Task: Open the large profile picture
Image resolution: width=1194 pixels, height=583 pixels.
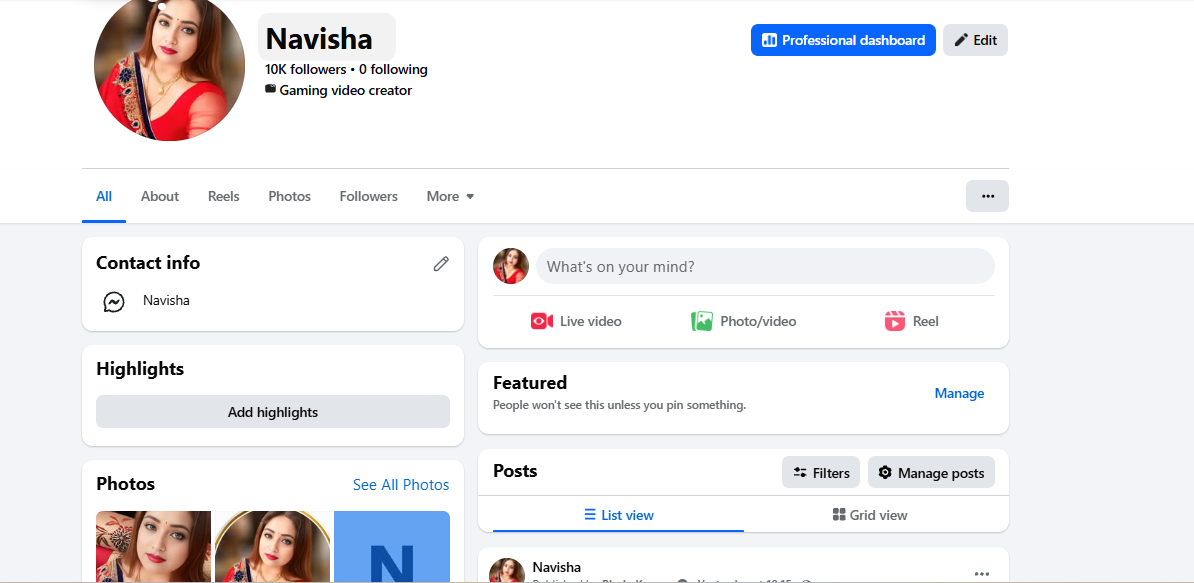Action: 169,67
